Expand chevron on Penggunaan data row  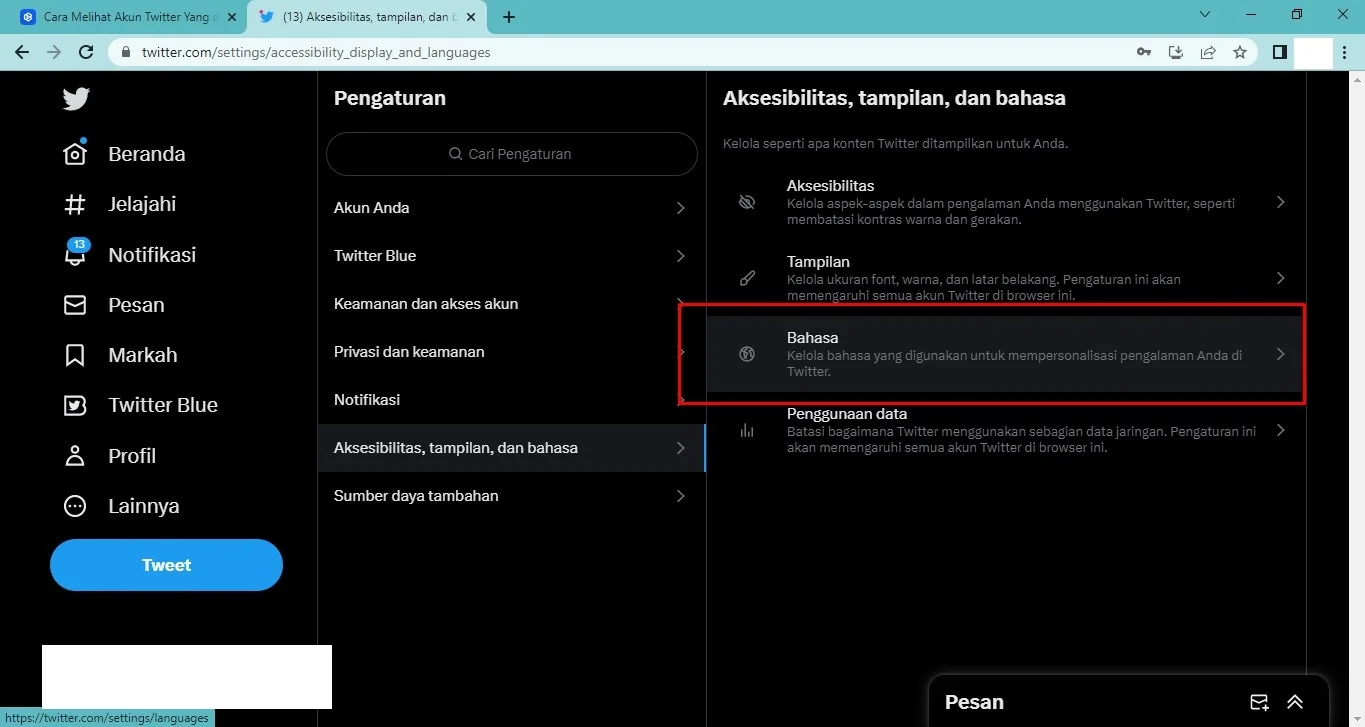pyautogui.click(x=1281, y=430)
